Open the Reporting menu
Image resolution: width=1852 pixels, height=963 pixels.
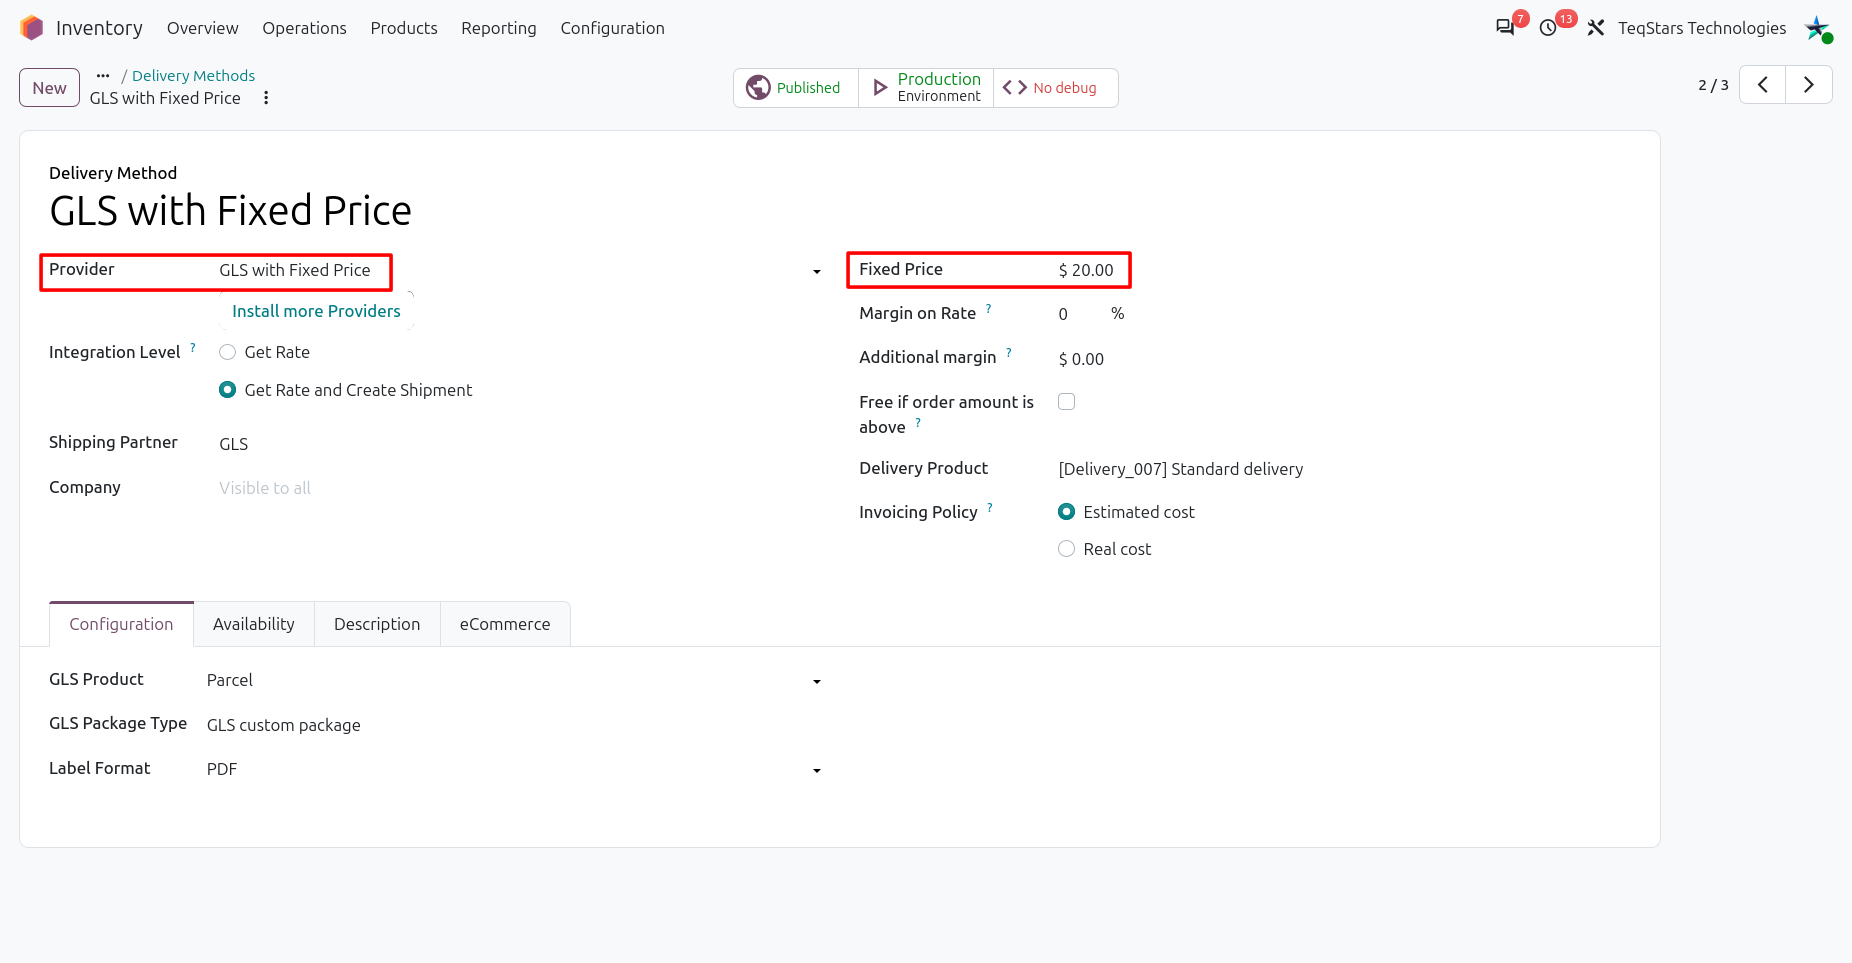(499, 28)
